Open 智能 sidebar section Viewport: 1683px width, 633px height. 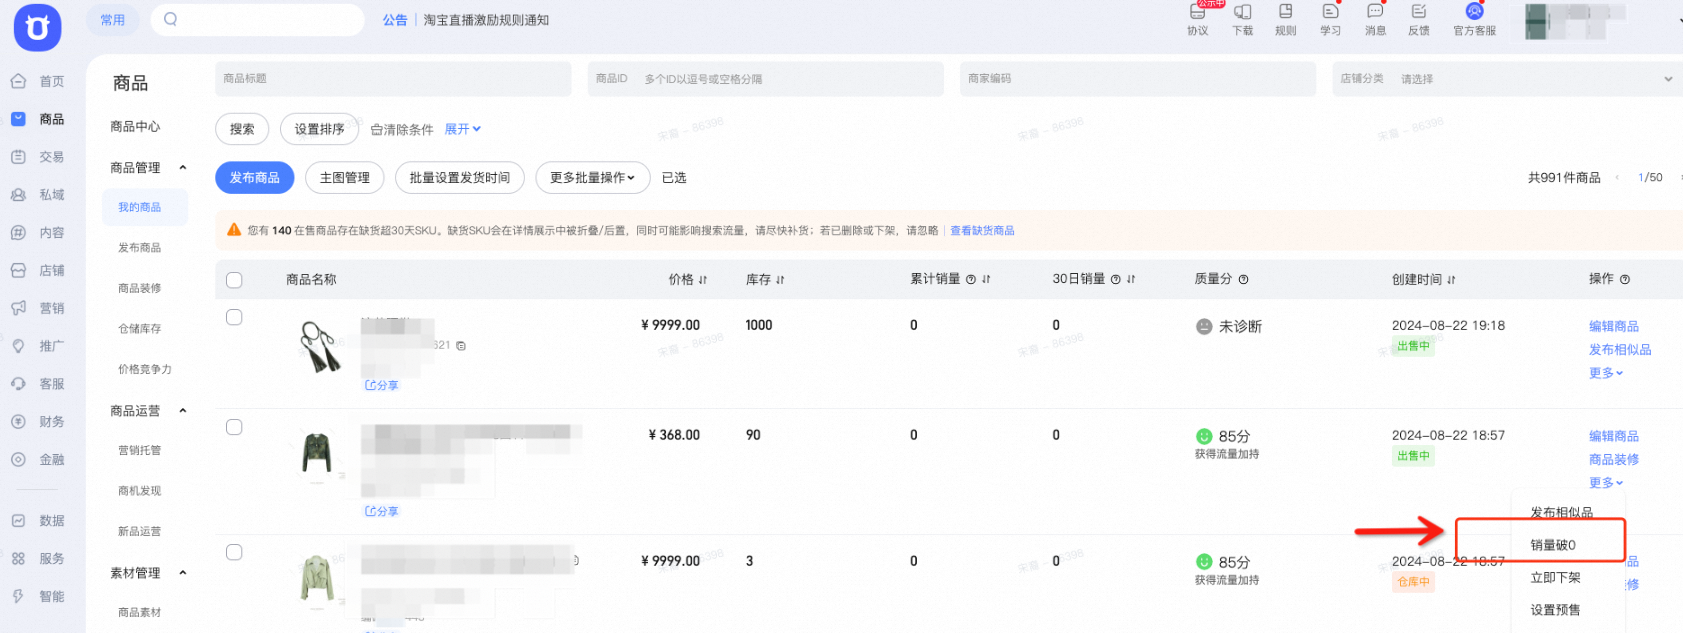[38, 597]
